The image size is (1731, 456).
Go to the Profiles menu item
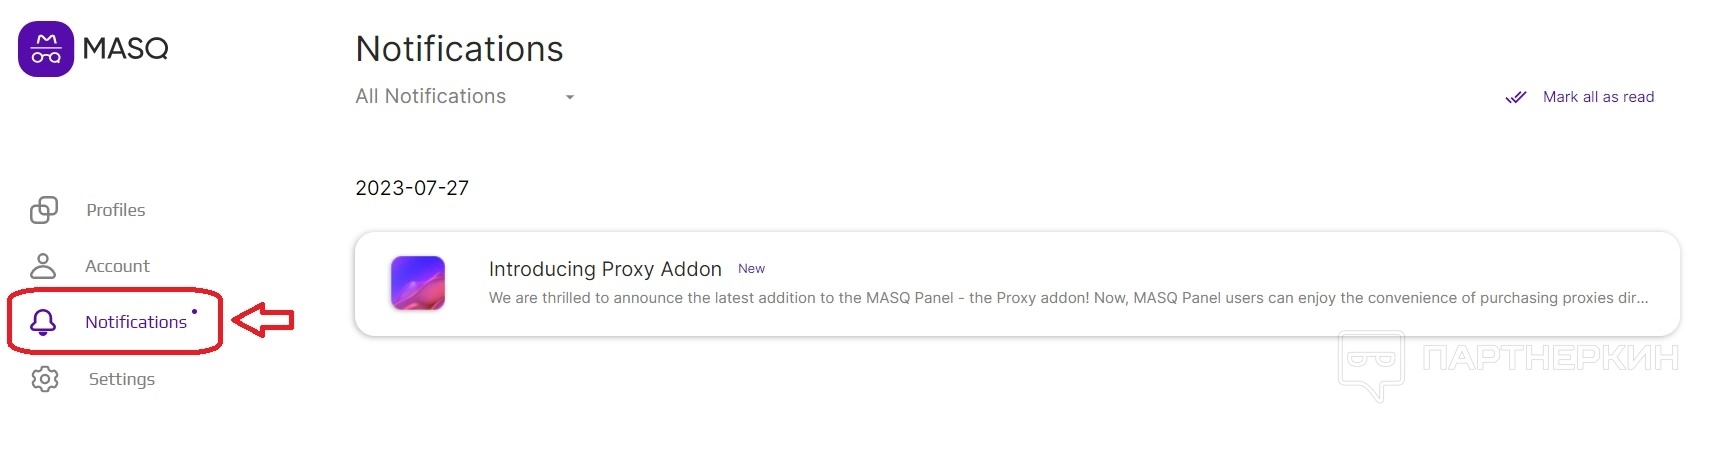[116, 210]
